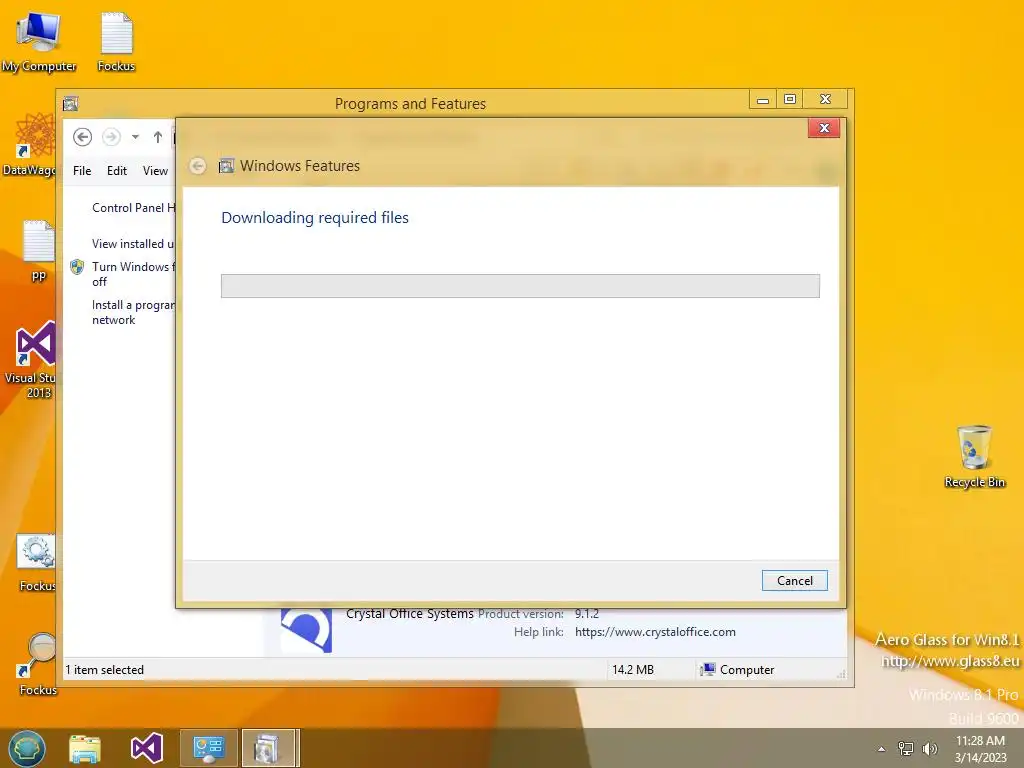
Task: Open Control Panel Home link
Action: point(133,208)
